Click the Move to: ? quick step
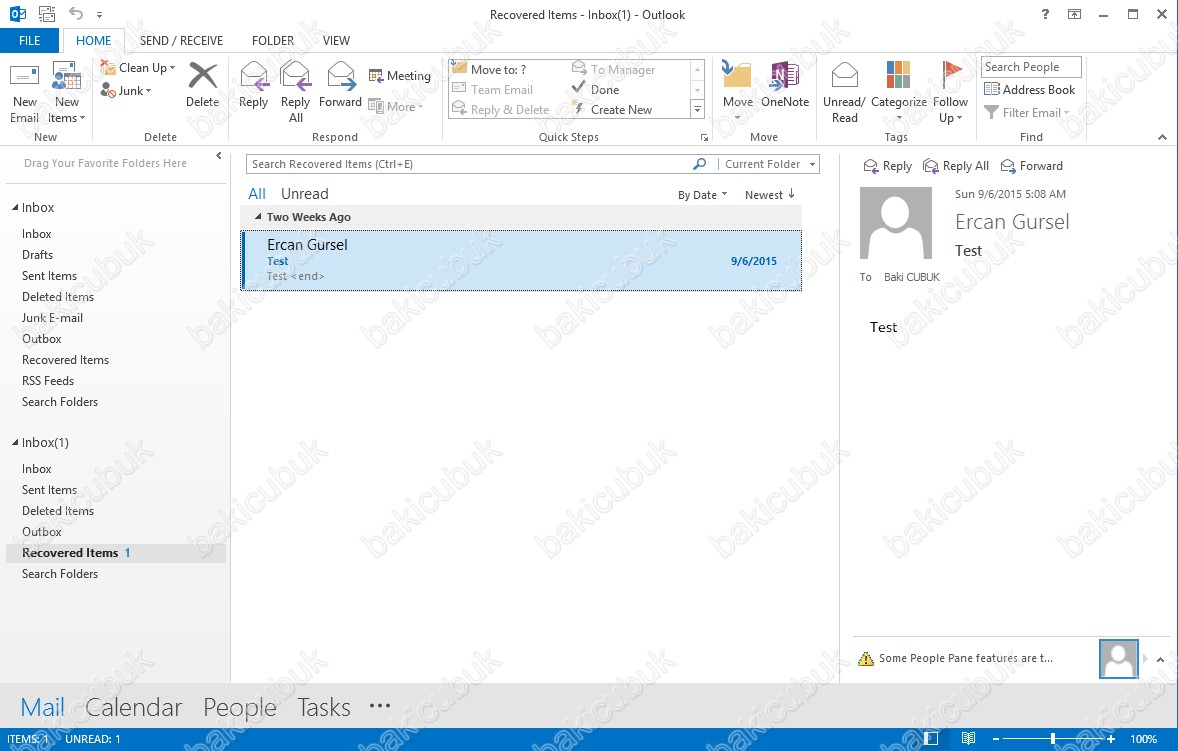 point(490,69)
